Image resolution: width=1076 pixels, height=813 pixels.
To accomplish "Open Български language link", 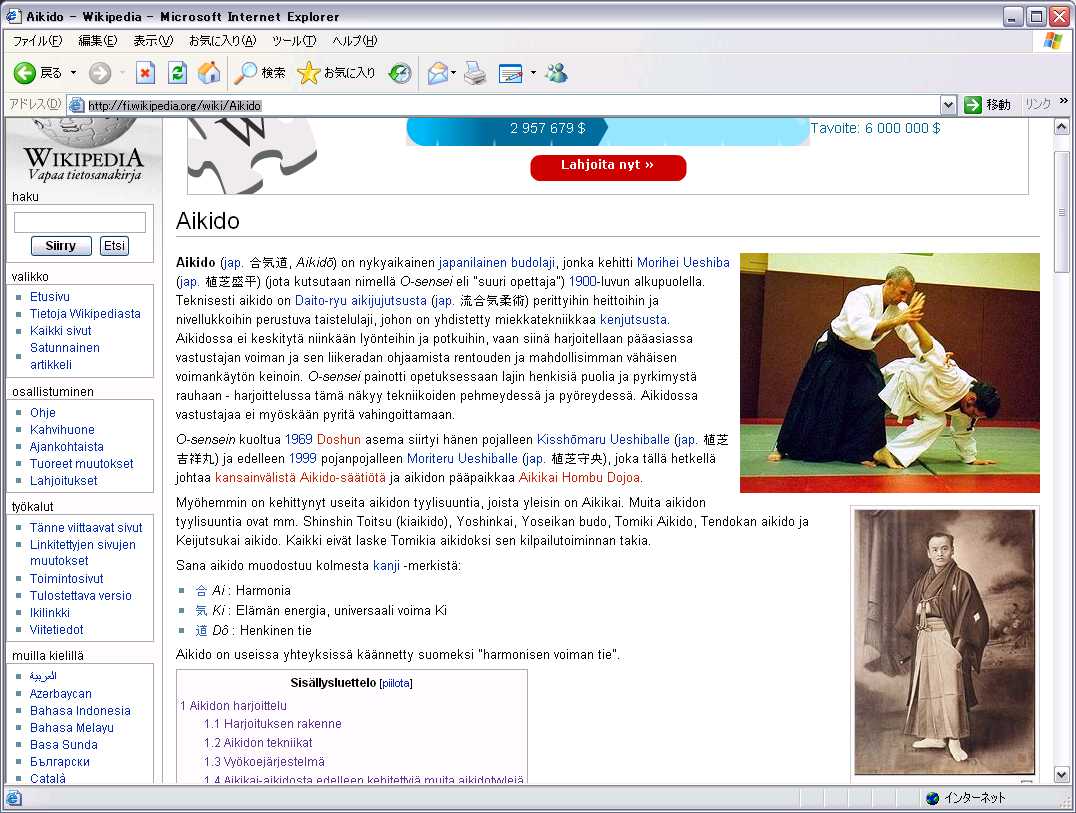I will [x=59, y=762].
